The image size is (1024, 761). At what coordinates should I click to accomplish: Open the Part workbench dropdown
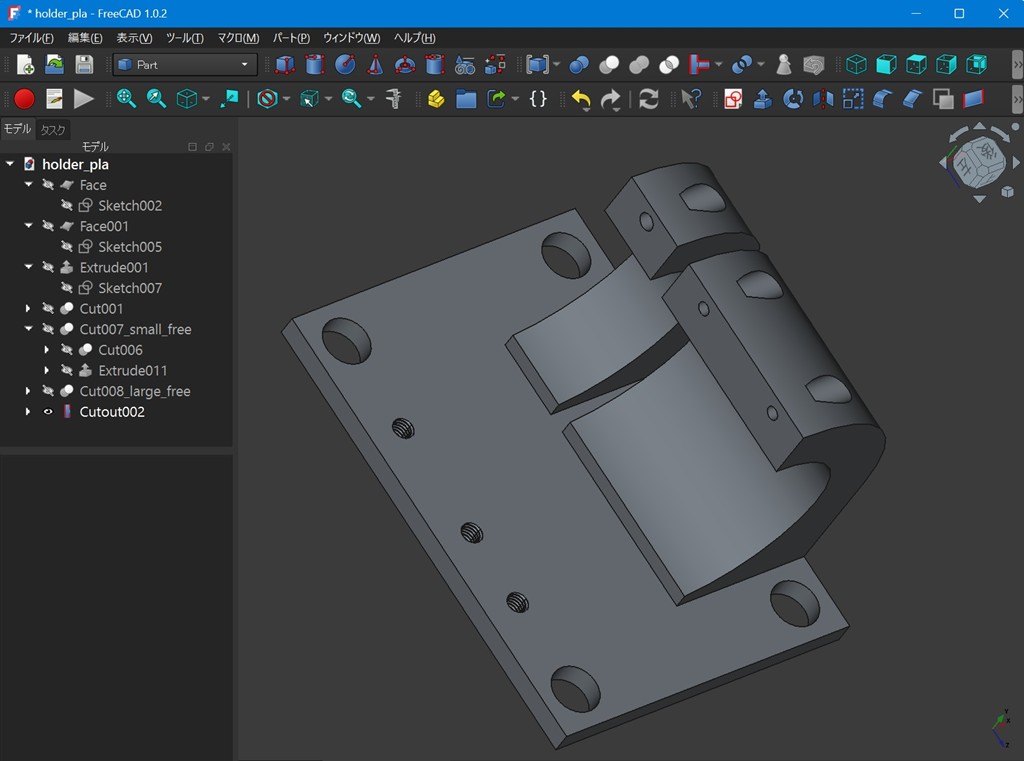coord(185,65)
